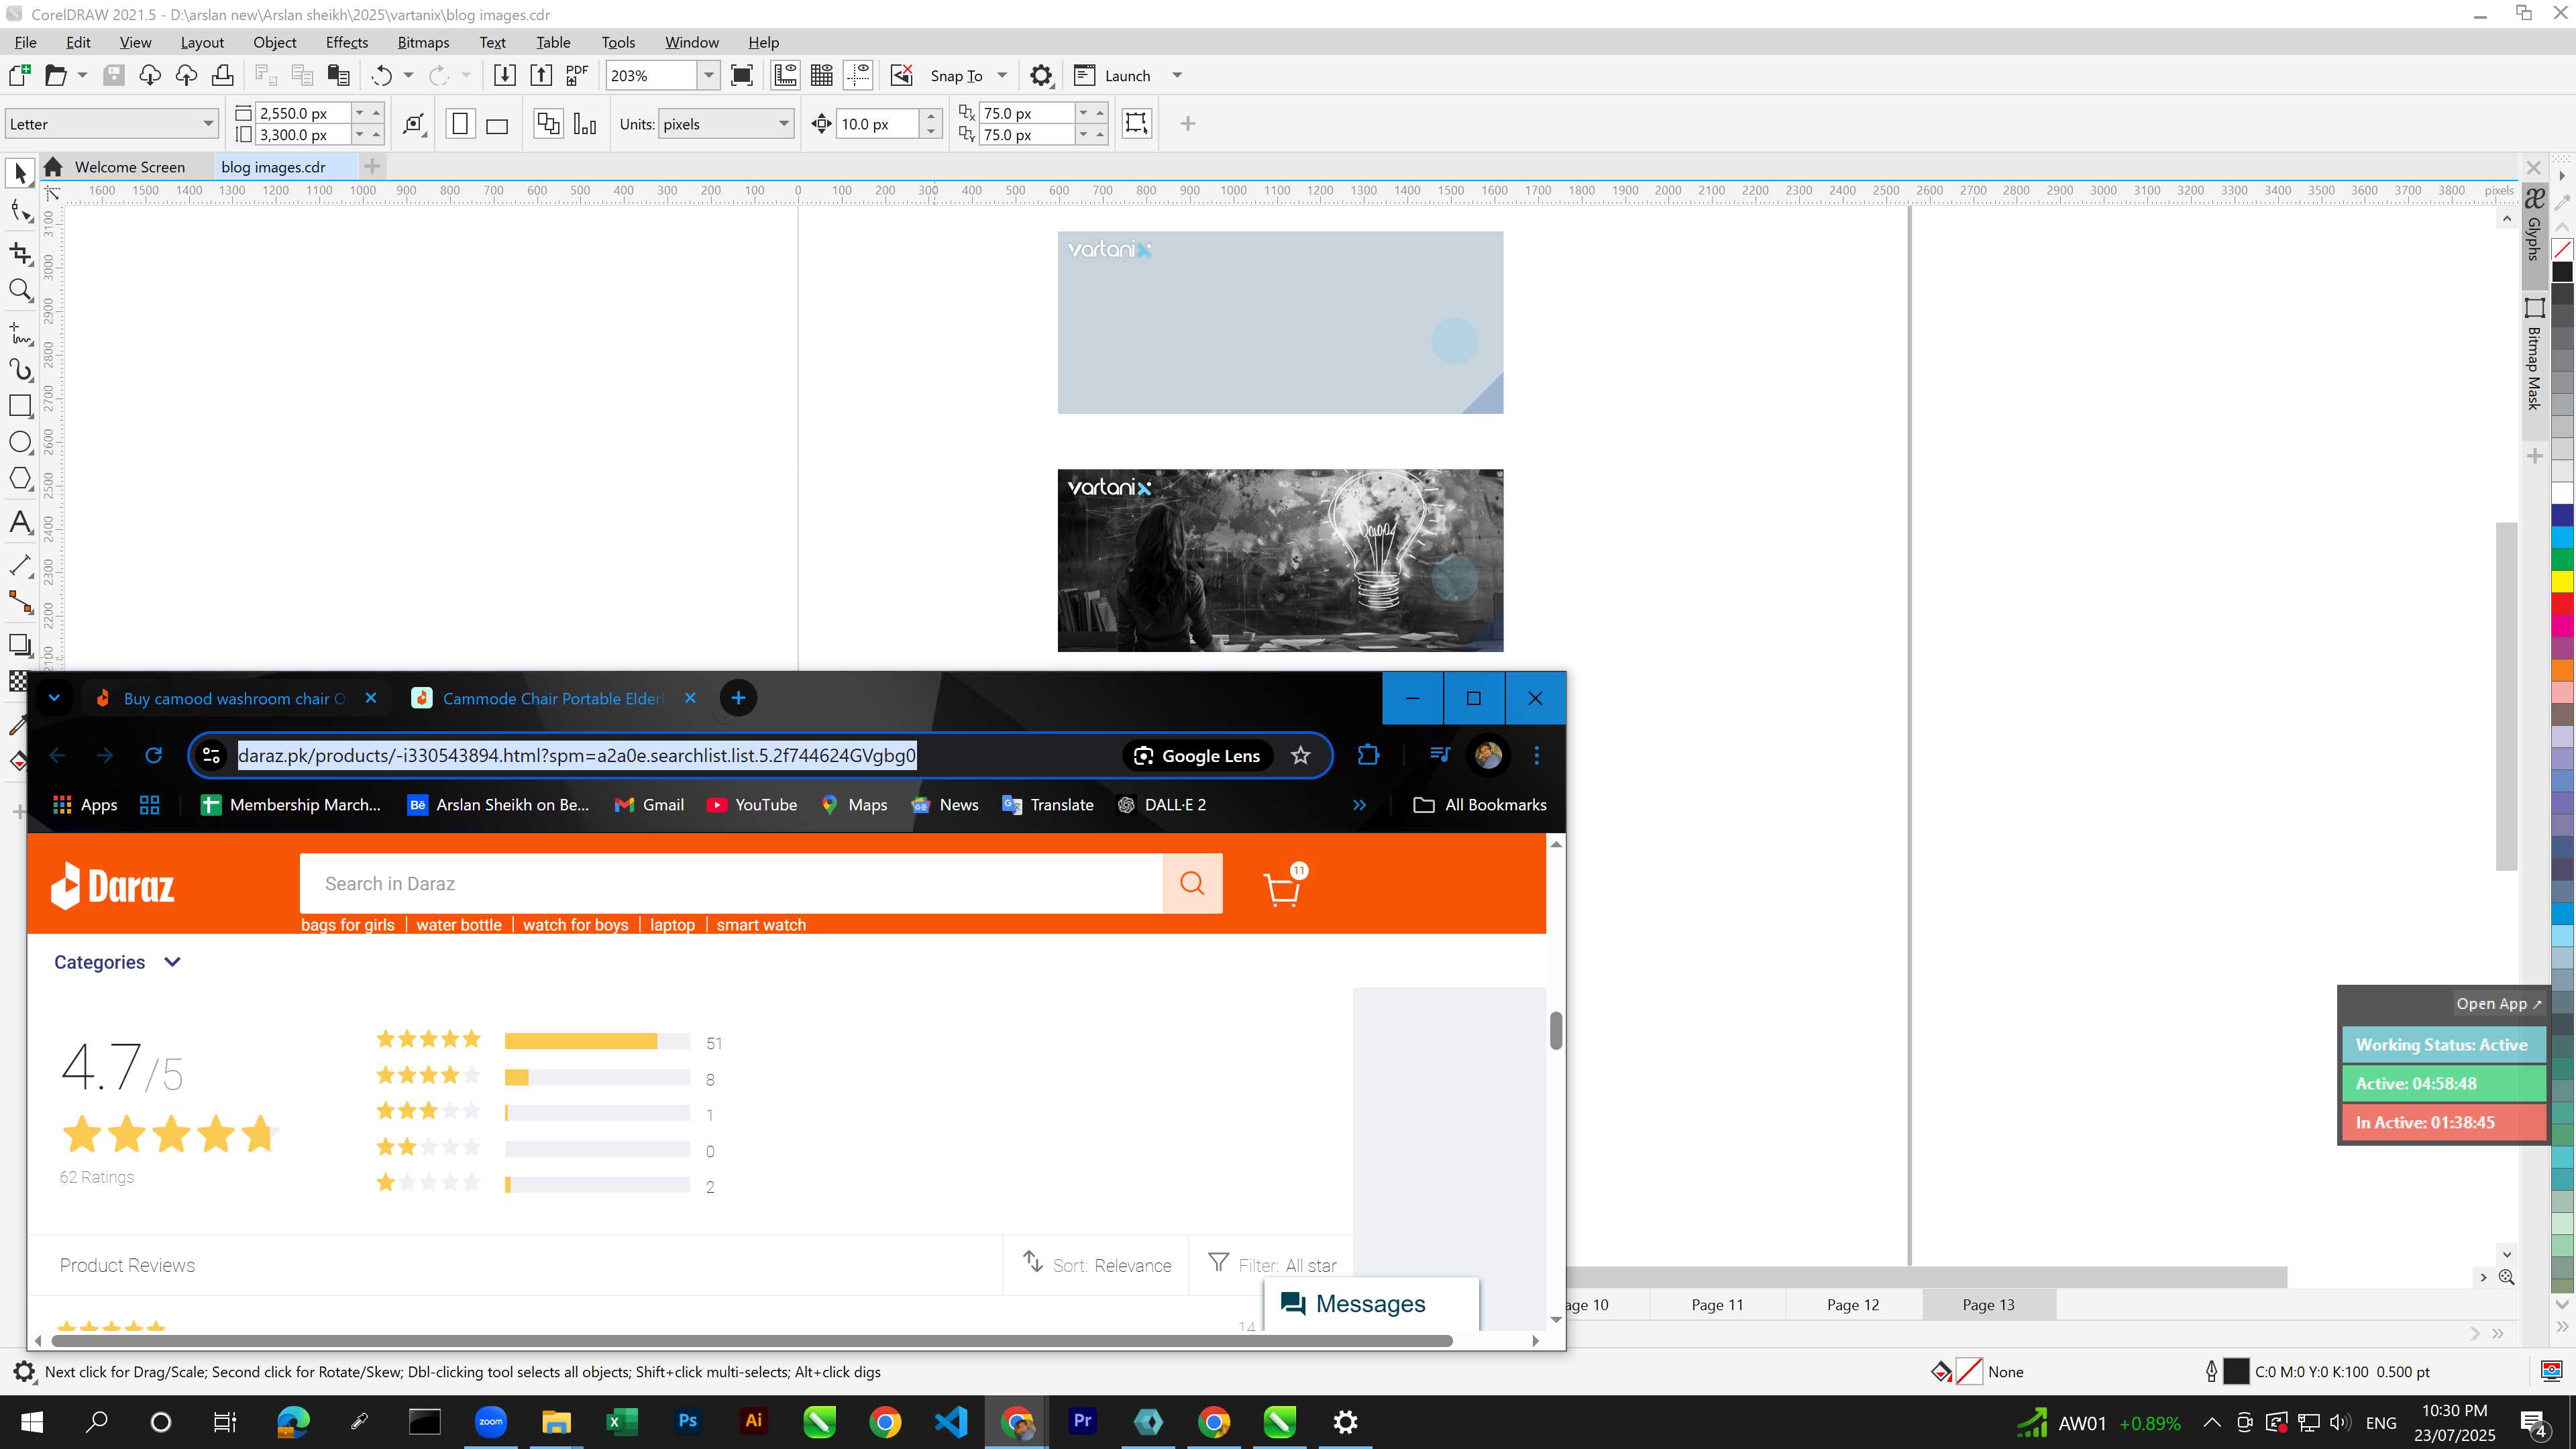Open Chrome tab search dropdown

54,698
